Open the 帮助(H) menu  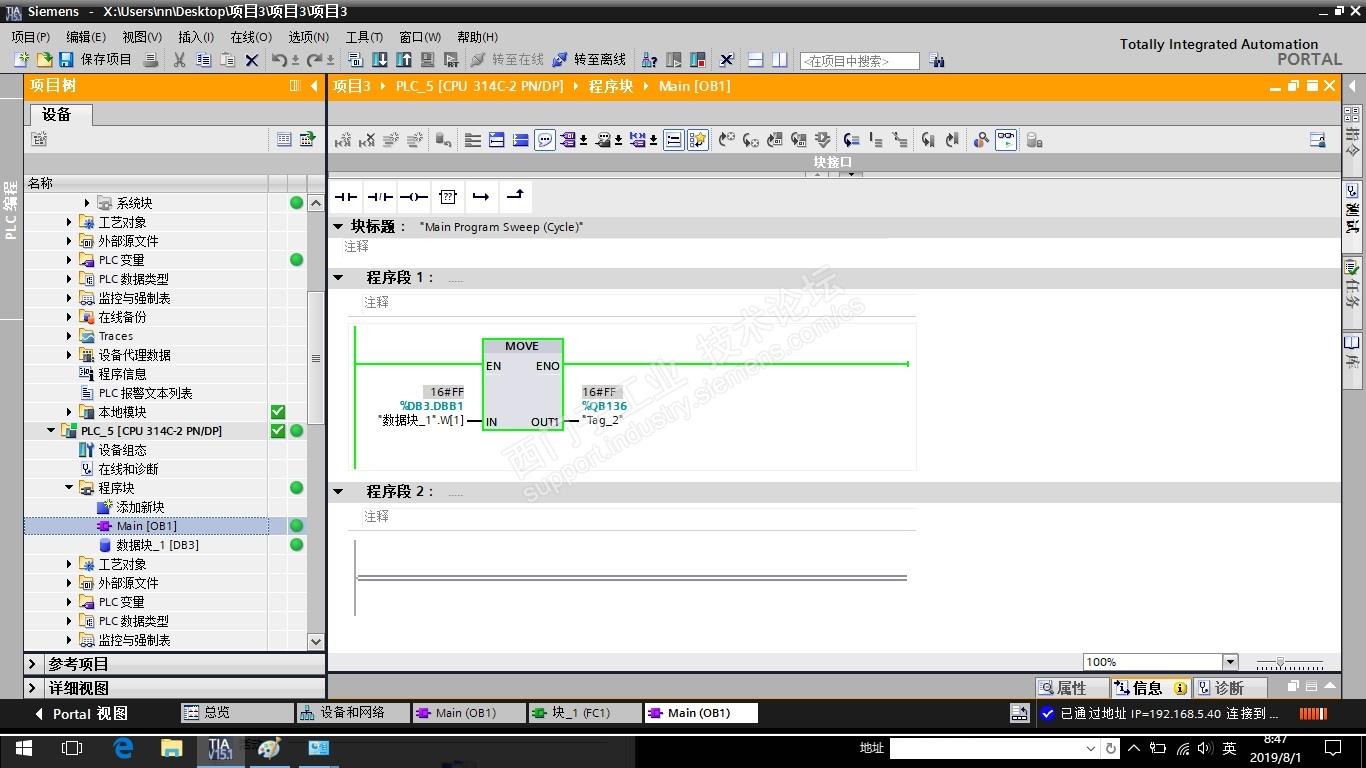477,37
